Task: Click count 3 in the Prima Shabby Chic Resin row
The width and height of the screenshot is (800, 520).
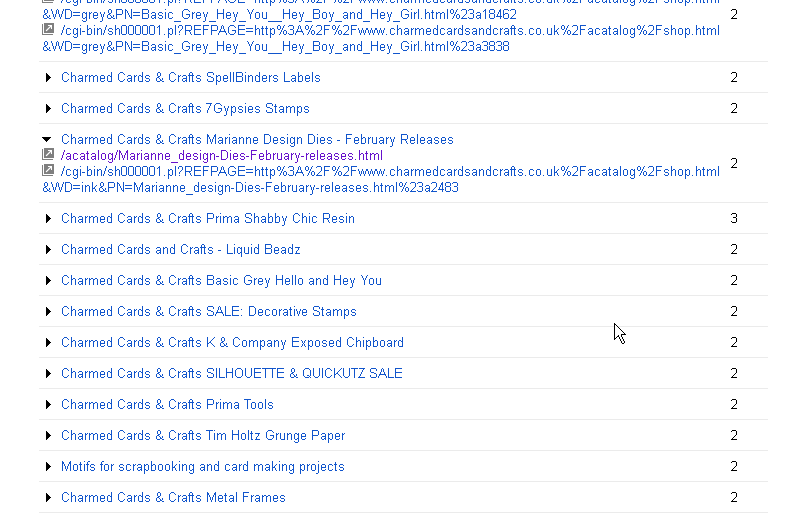Action: coord(734,219)
